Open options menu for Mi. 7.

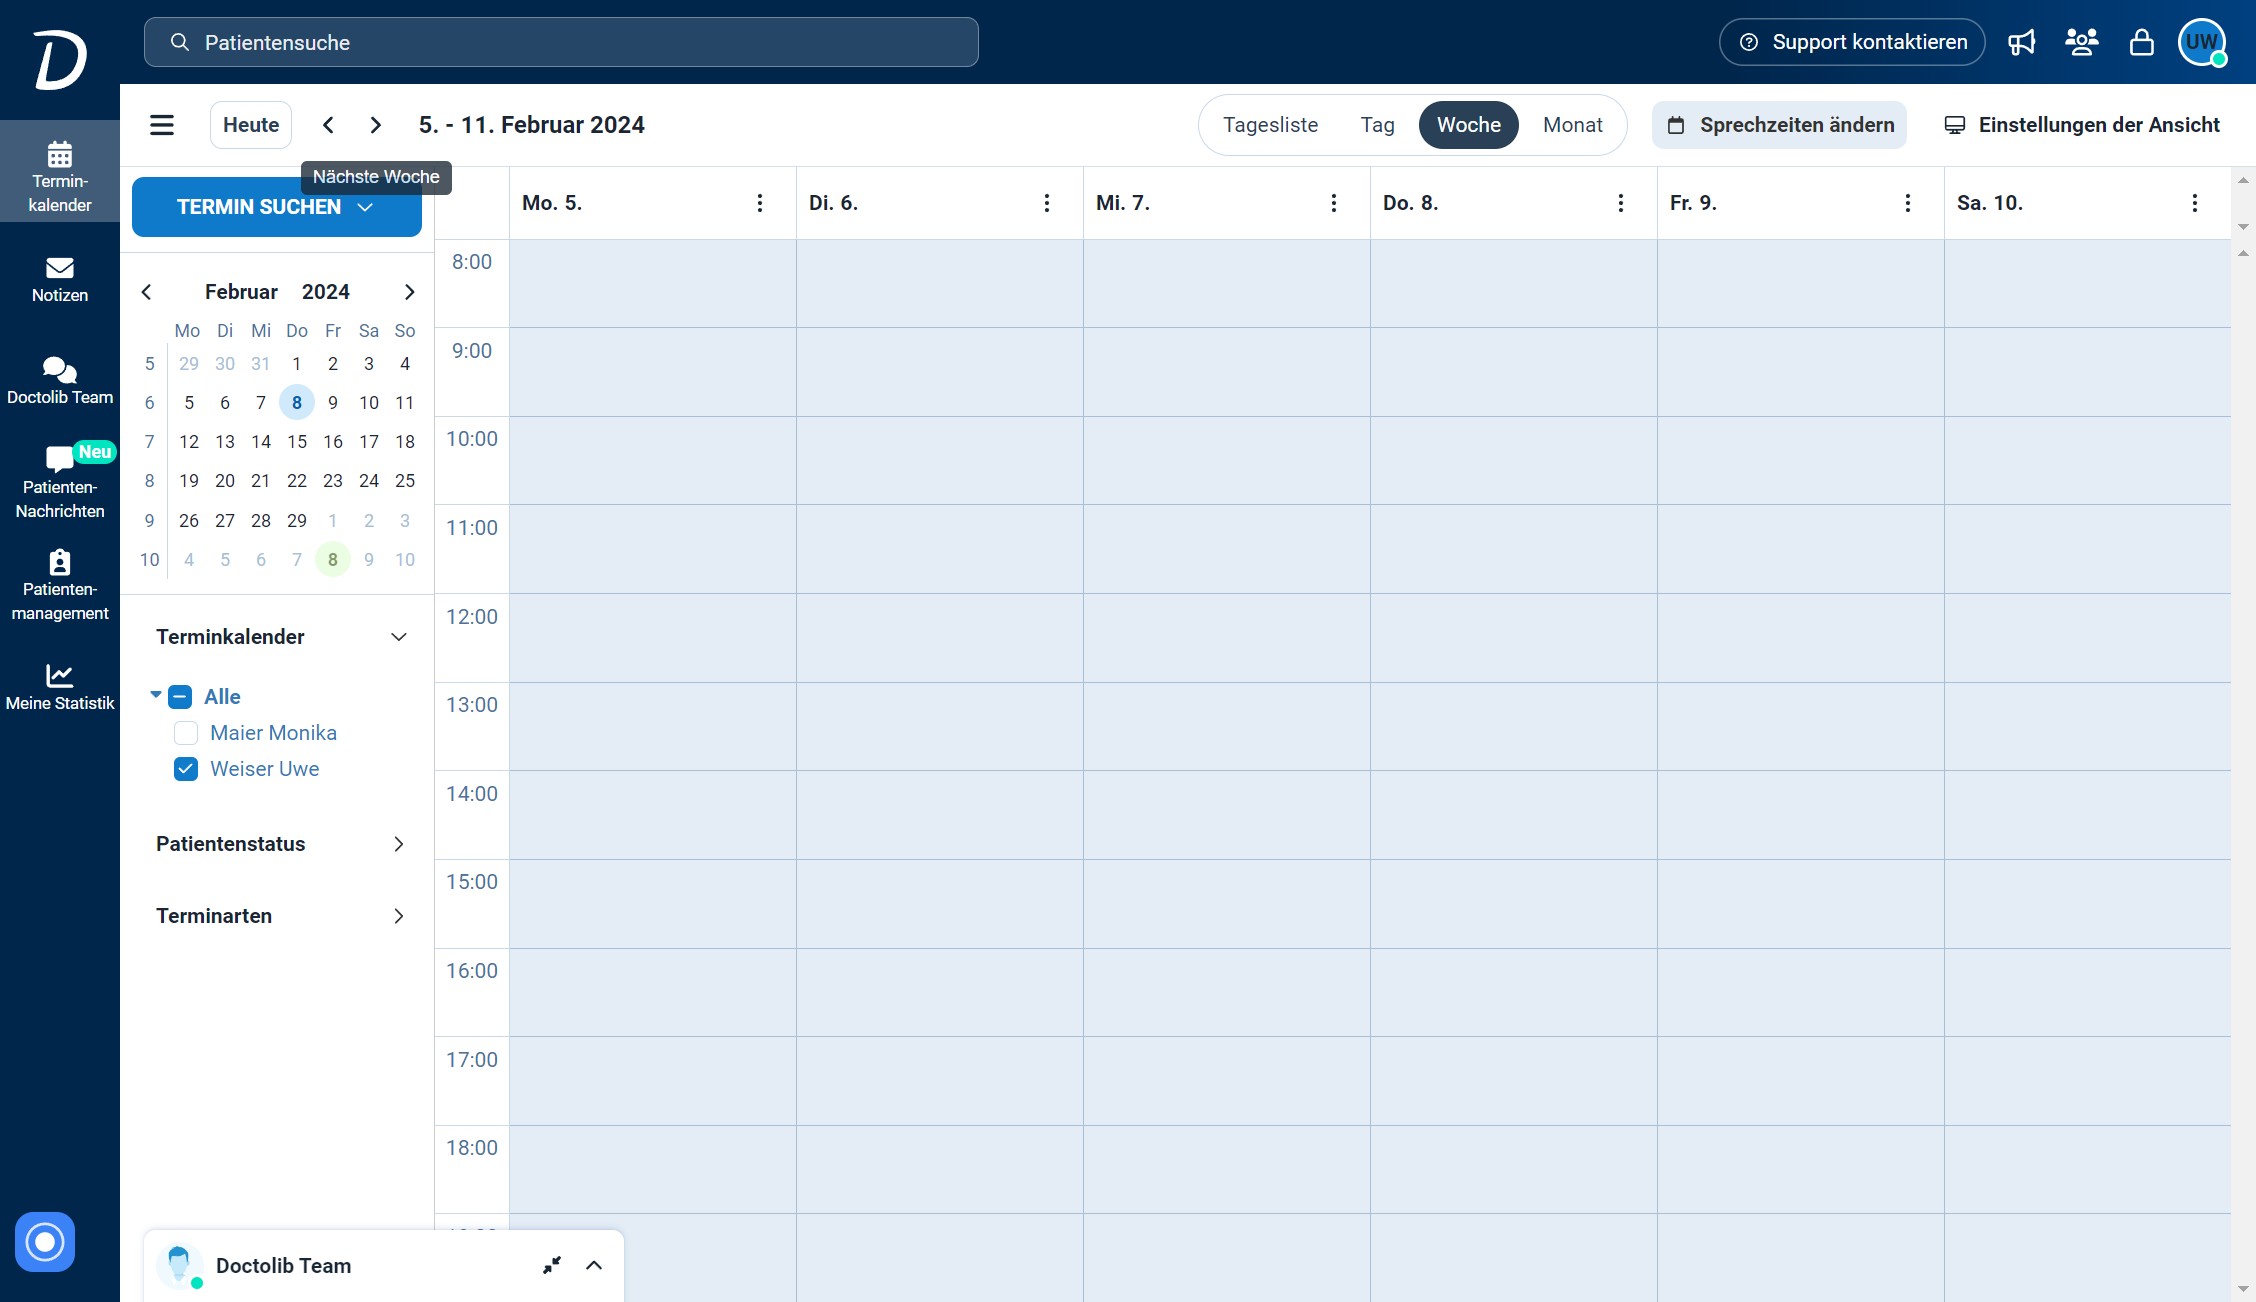tap(1334, 203)
